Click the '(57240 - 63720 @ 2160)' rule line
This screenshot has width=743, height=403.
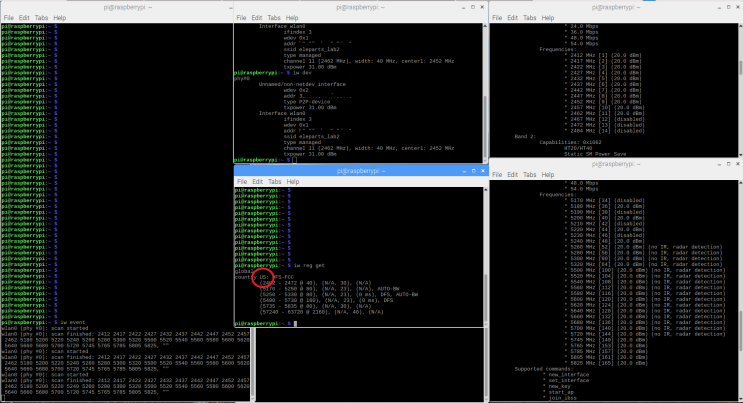click(322, 312)
